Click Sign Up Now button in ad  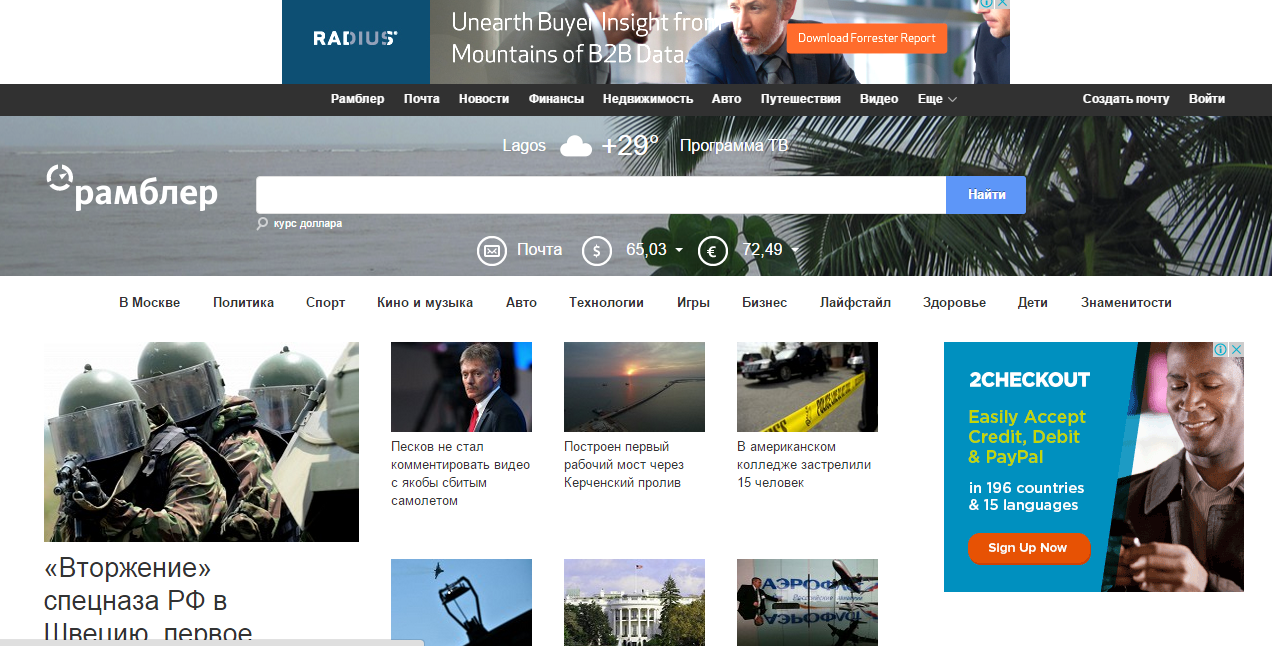(x=1027, y=548)
